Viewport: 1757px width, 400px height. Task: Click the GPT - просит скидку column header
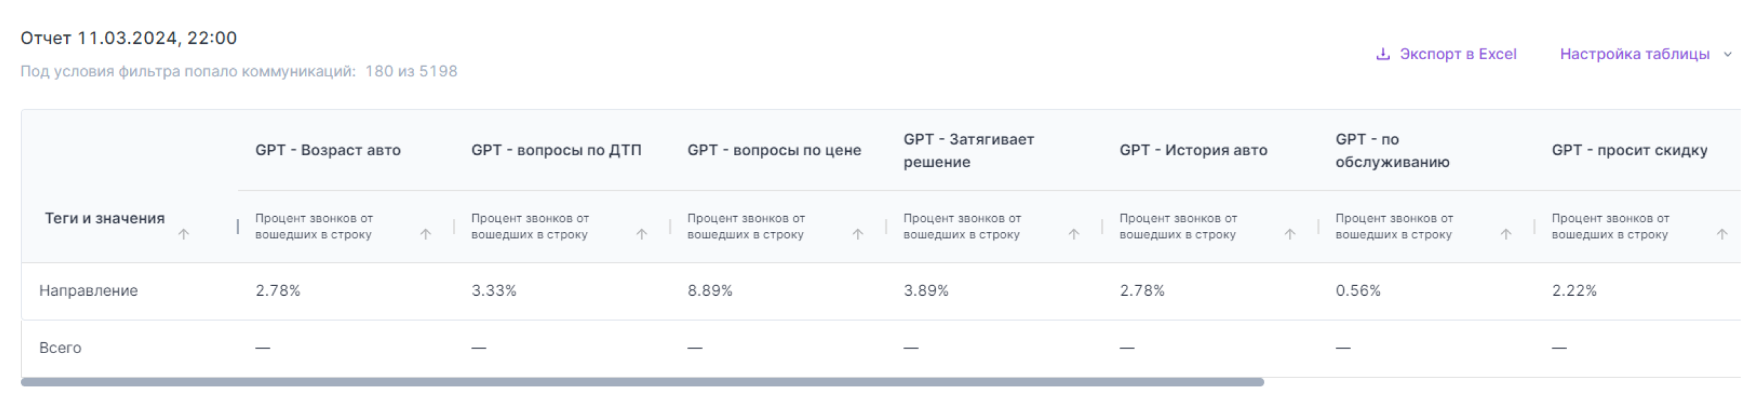1629,150
